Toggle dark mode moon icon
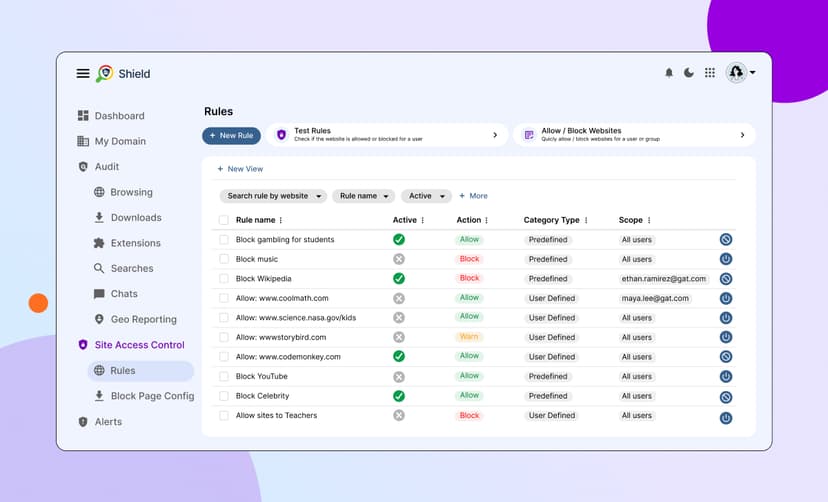828x502 pixels. pos(689,73)
